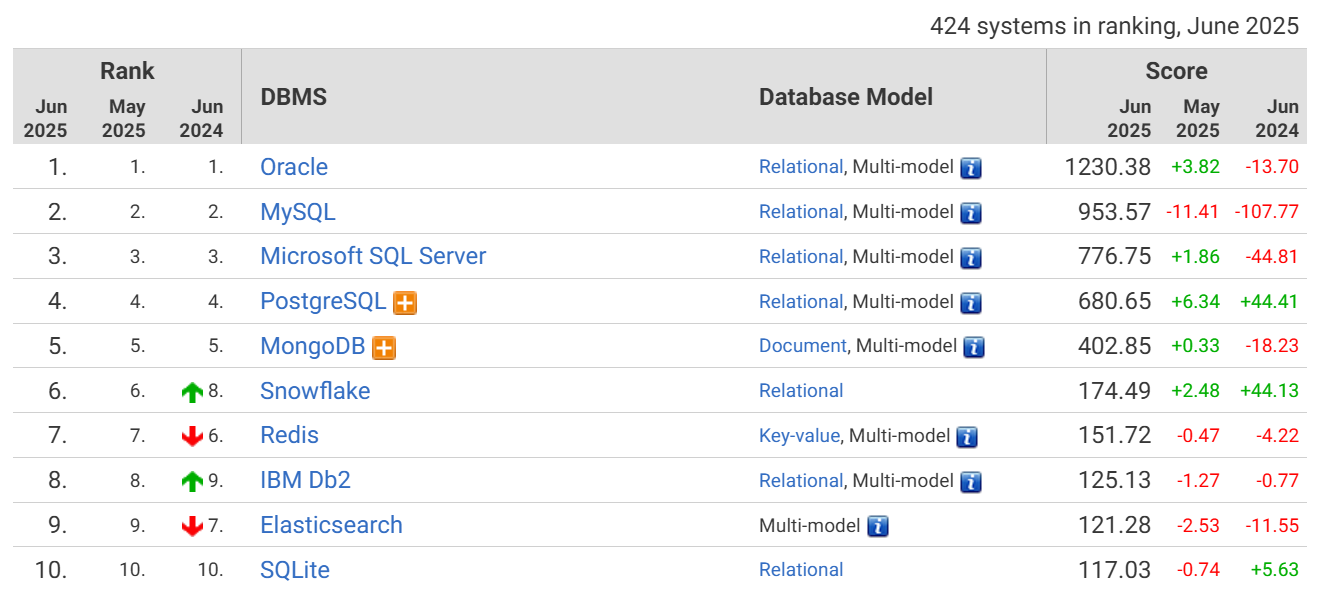Open the Oracle DBMS link

(x=294, y=167)
